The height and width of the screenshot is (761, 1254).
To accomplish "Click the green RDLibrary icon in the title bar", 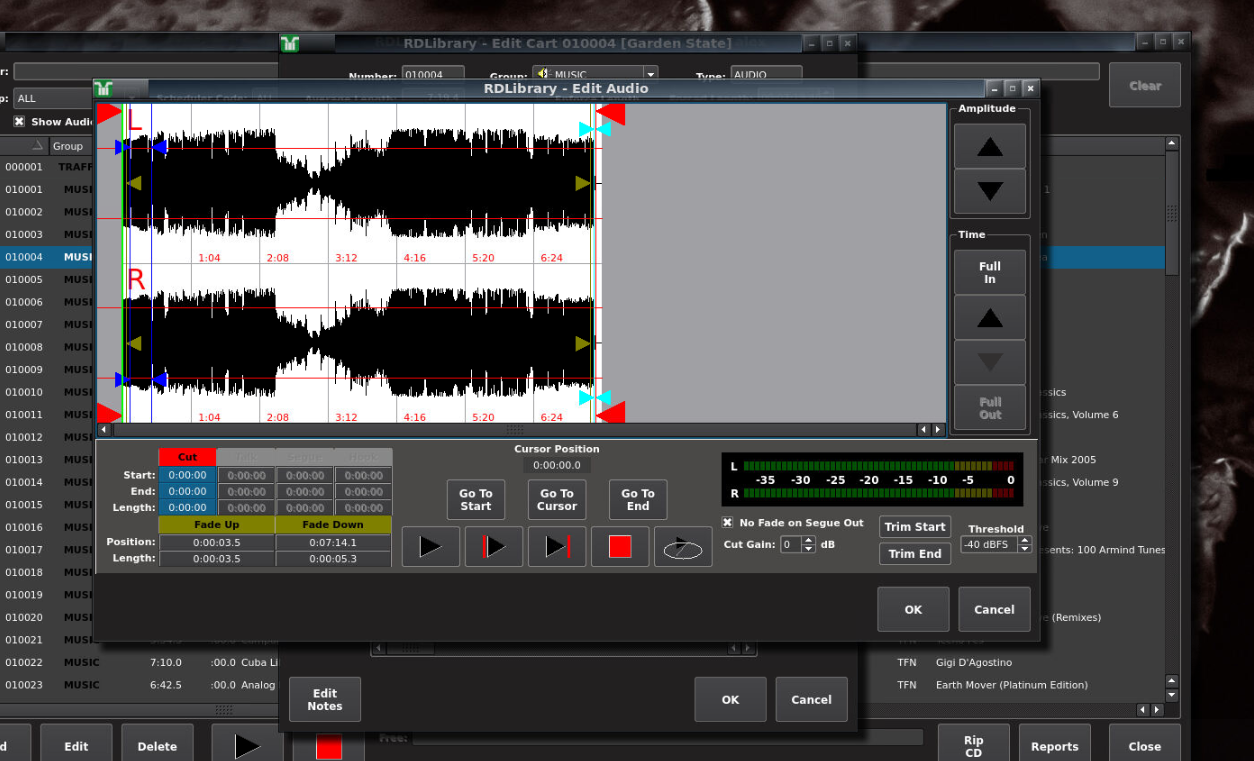I will 102,88.
